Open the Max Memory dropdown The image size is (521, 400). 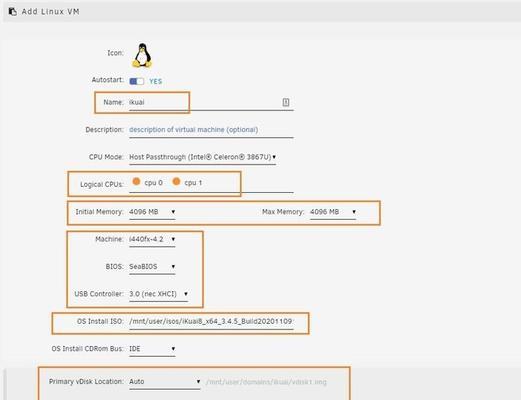click(x=333, y=212)
